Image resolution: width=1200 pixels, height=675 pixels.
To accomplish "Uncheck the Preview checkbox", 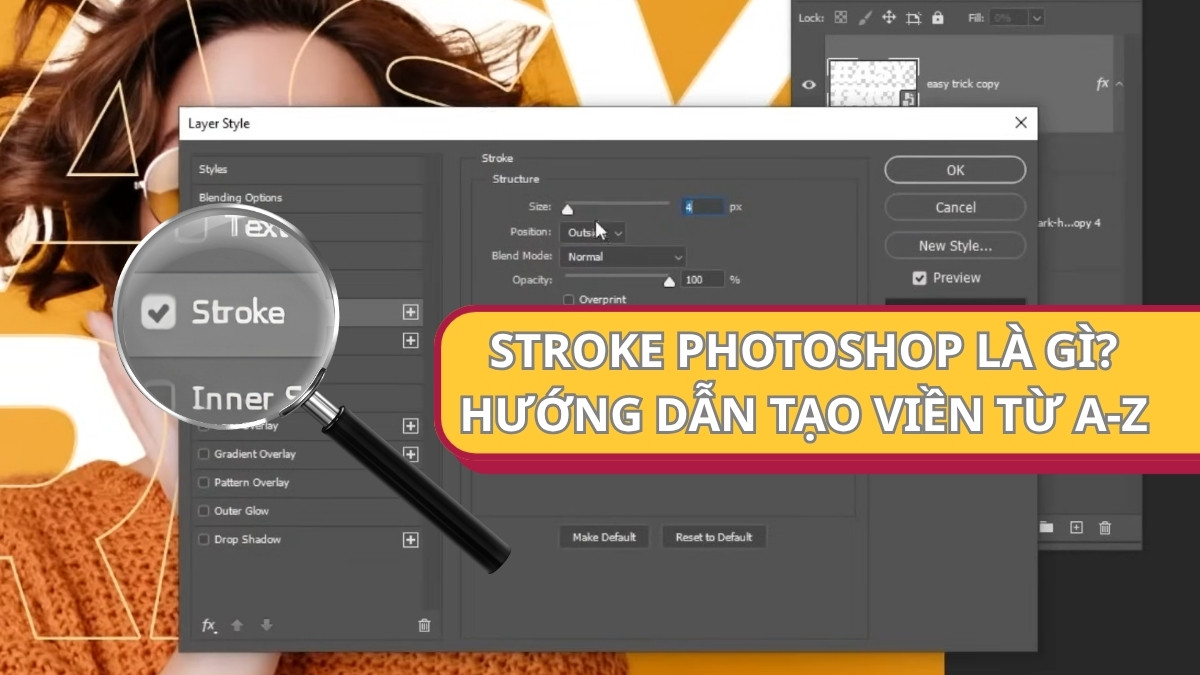I will pyautogui.click(x=919, y=278).
